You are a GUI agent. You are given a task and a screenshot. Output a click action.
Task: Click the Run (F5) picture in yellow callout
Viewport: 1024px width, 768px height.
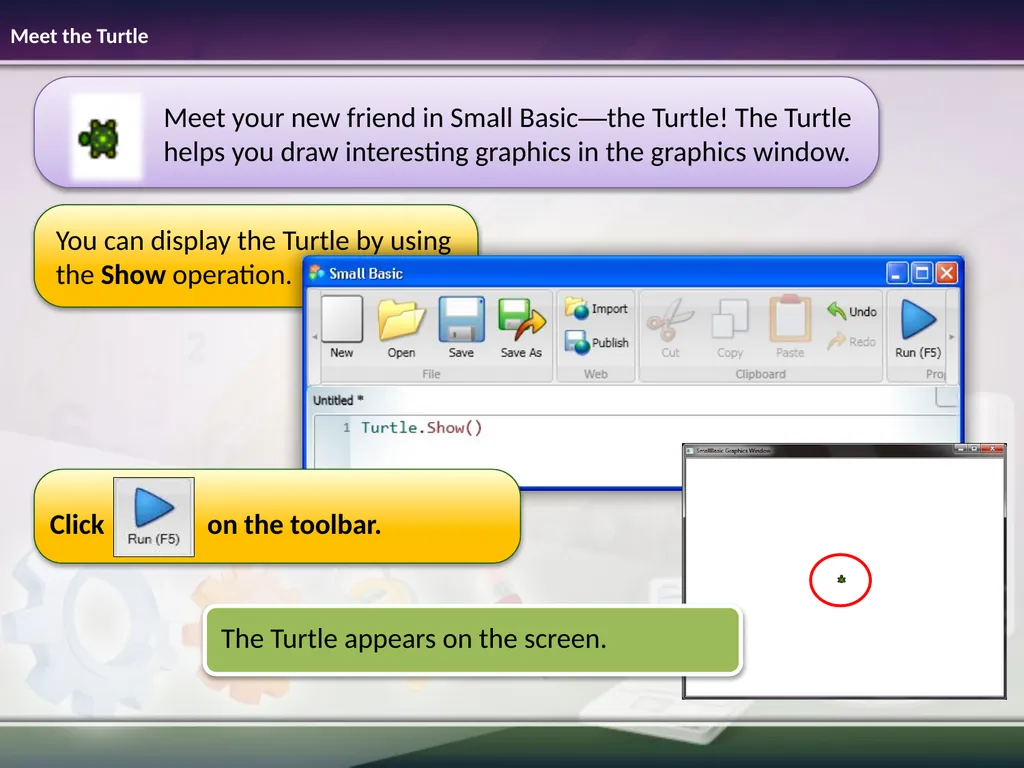pos(154,517)
